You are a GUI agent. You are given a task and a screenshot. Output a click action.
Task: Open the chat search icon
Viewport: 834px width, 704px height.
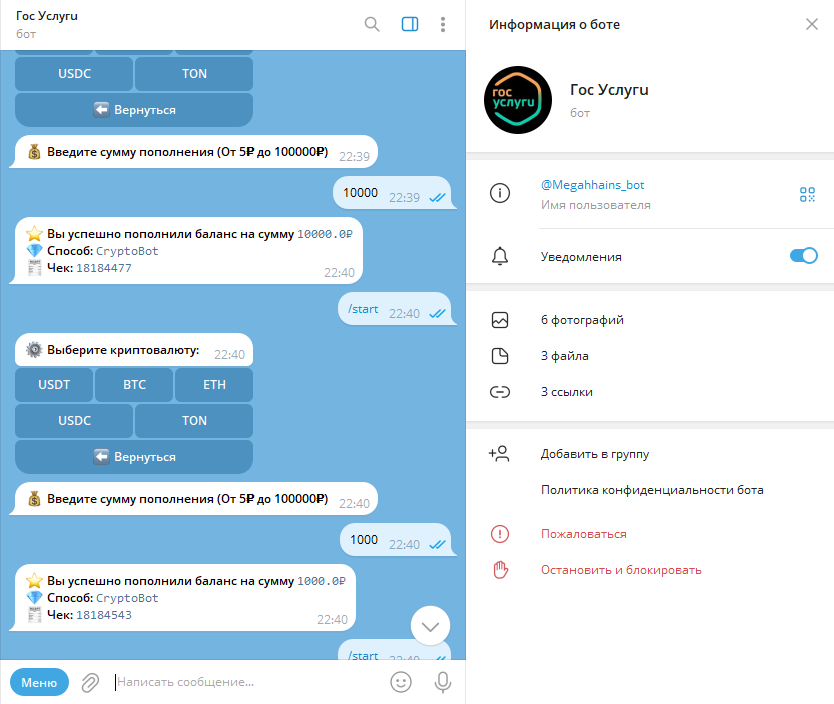coord(372,24)
